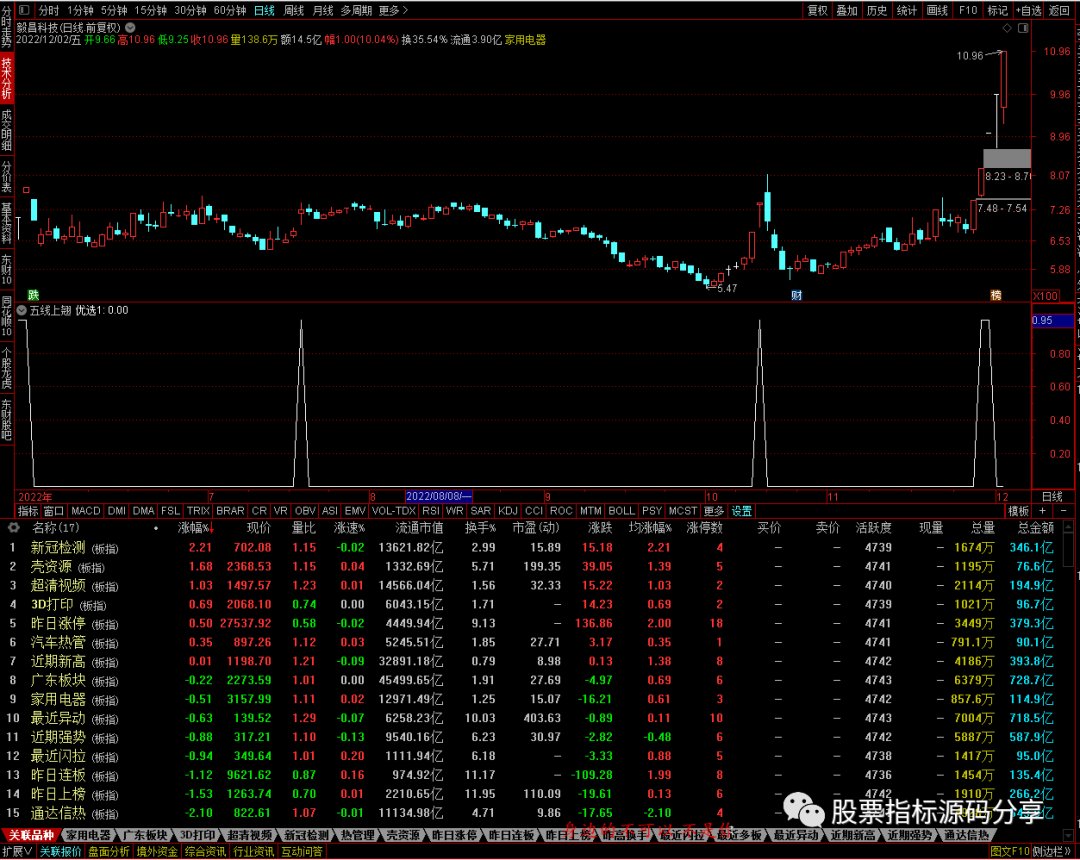The width and height of the screenshot is (1080, 860).
Task: Switch to 盘面分析 bottom tab
Action: pyautogui.click(x=109, y=852)
